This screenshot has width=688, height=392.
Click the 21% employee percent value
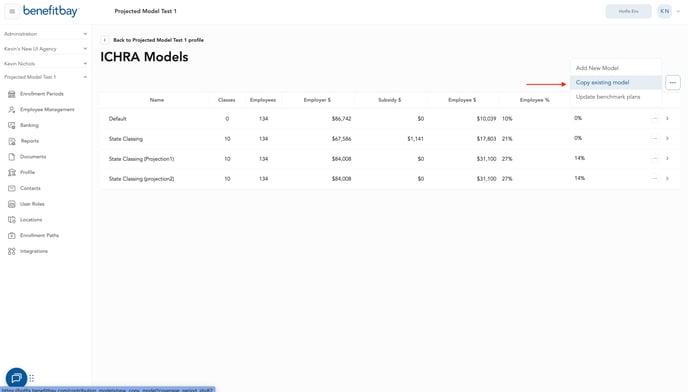(507, 139)
